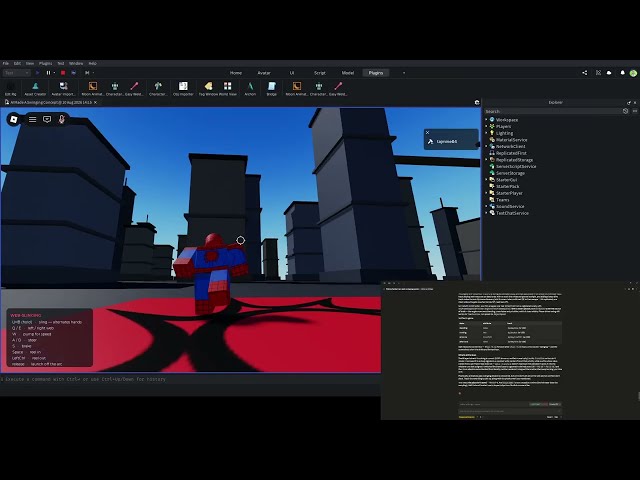Open the Obj Importer plugin
This screenshot has width=640, height=480.
(183, 88)
